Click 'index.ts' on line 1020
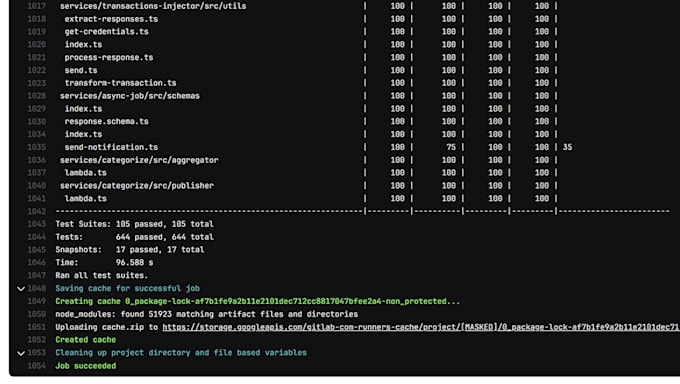The height and width of the screenshot is (384, 680). click(83, 45)
